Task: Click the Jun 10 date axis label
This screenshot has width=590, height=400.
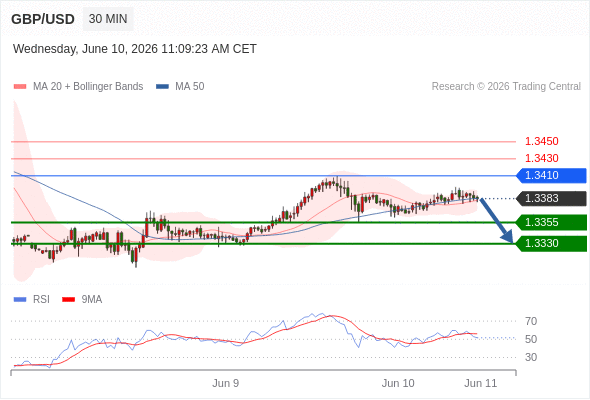Action: 398,383
